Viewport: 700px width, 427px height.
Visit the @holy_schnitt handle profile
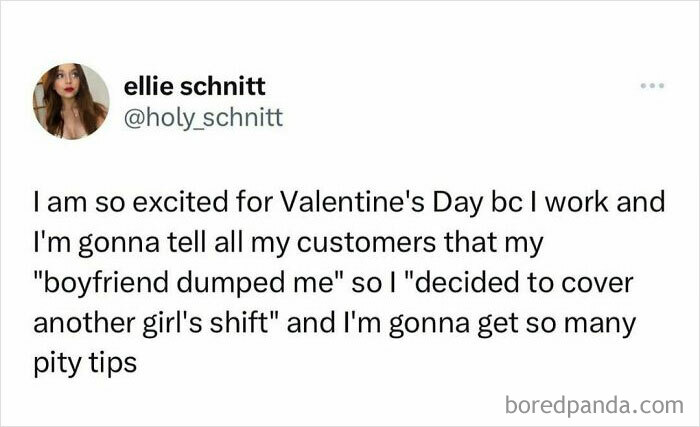coord(203,119)
